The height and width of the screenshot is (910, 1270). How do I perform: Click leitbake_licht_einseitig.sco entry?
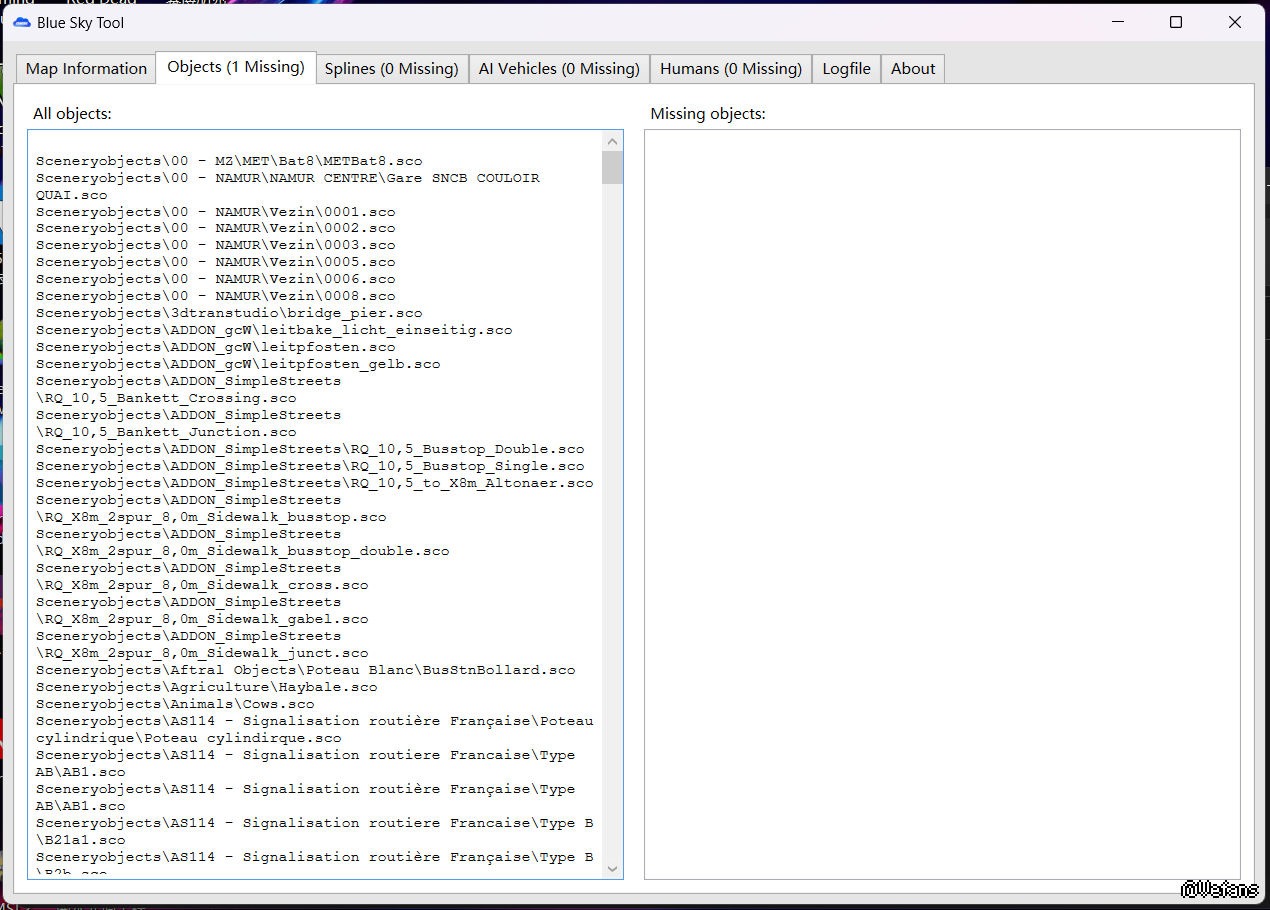(274, 331)
